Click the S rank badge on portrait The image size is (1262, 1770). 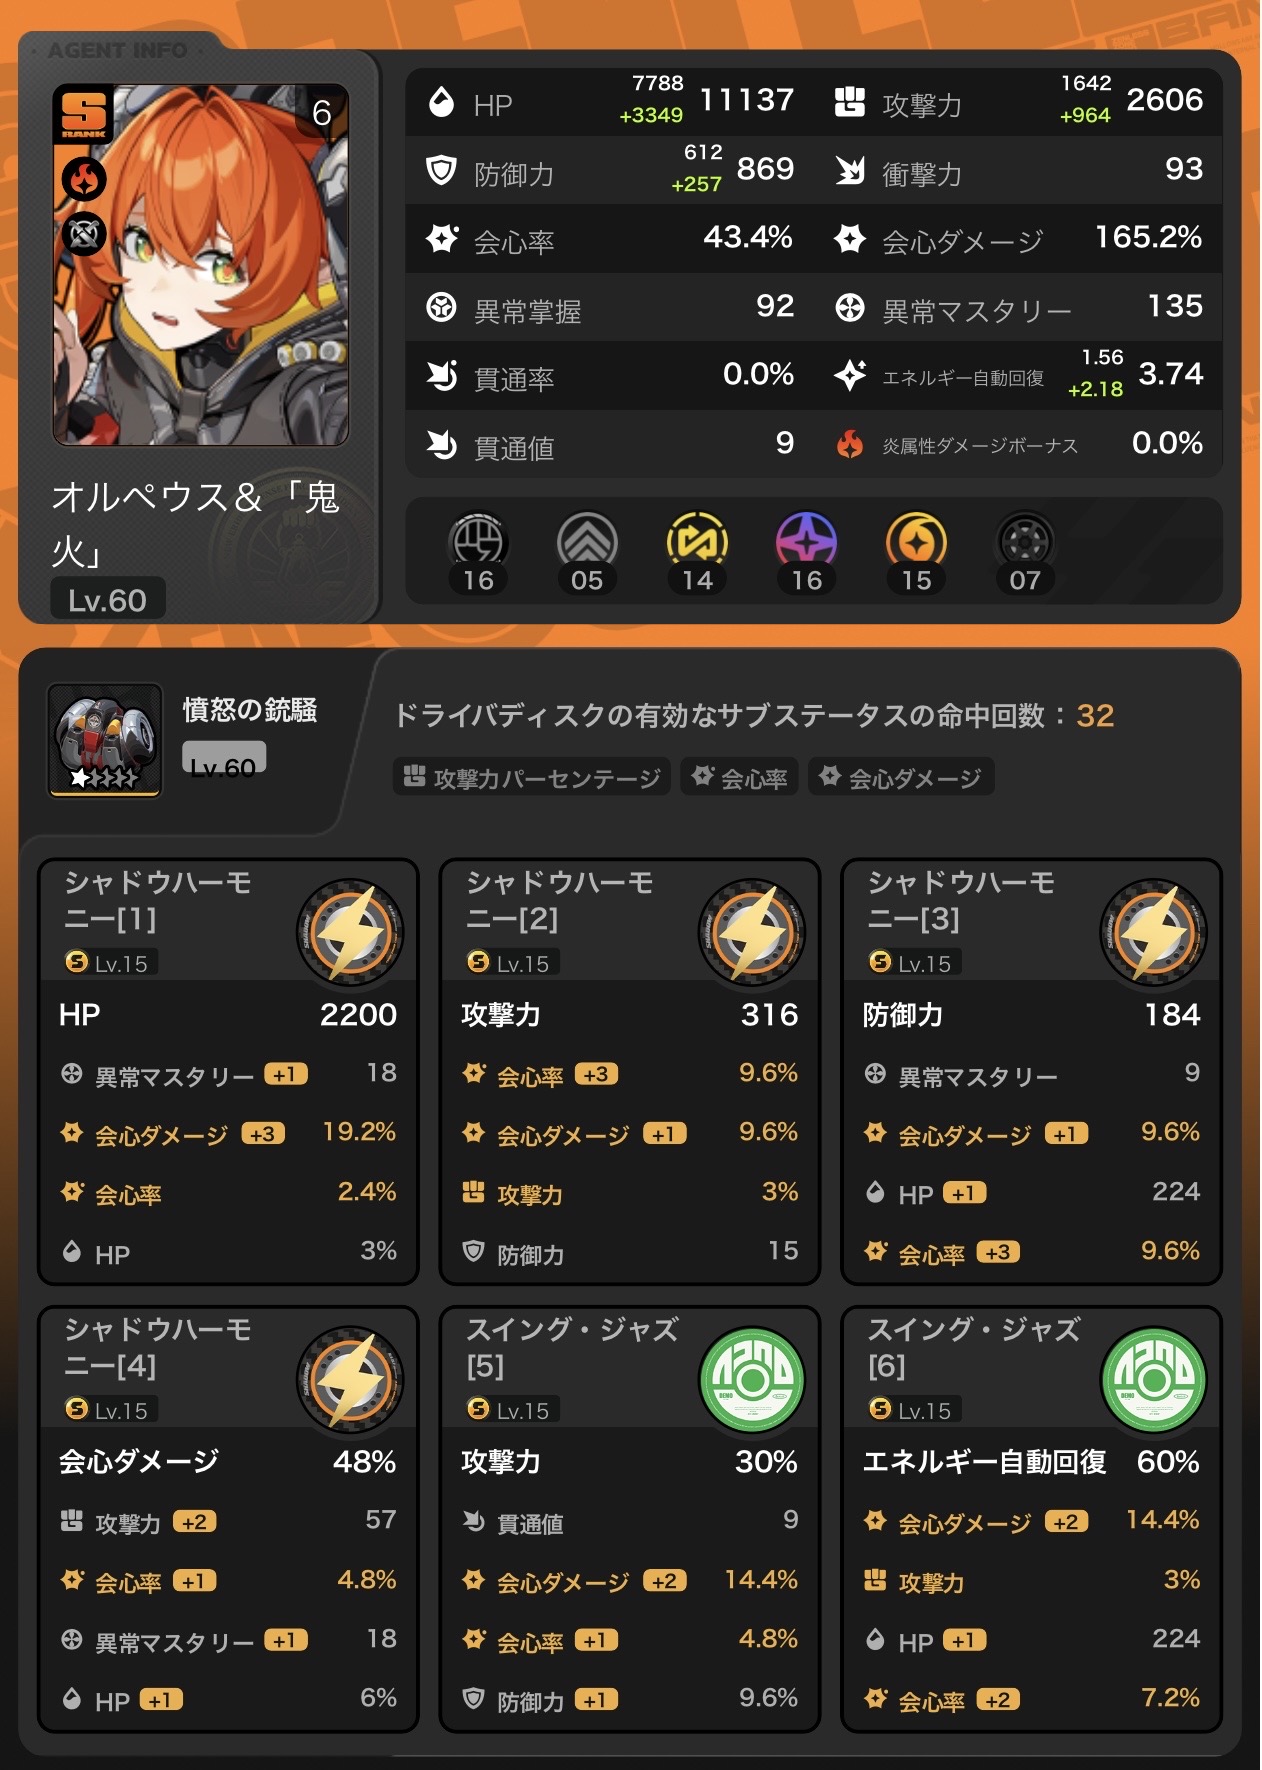coord(84,115)
